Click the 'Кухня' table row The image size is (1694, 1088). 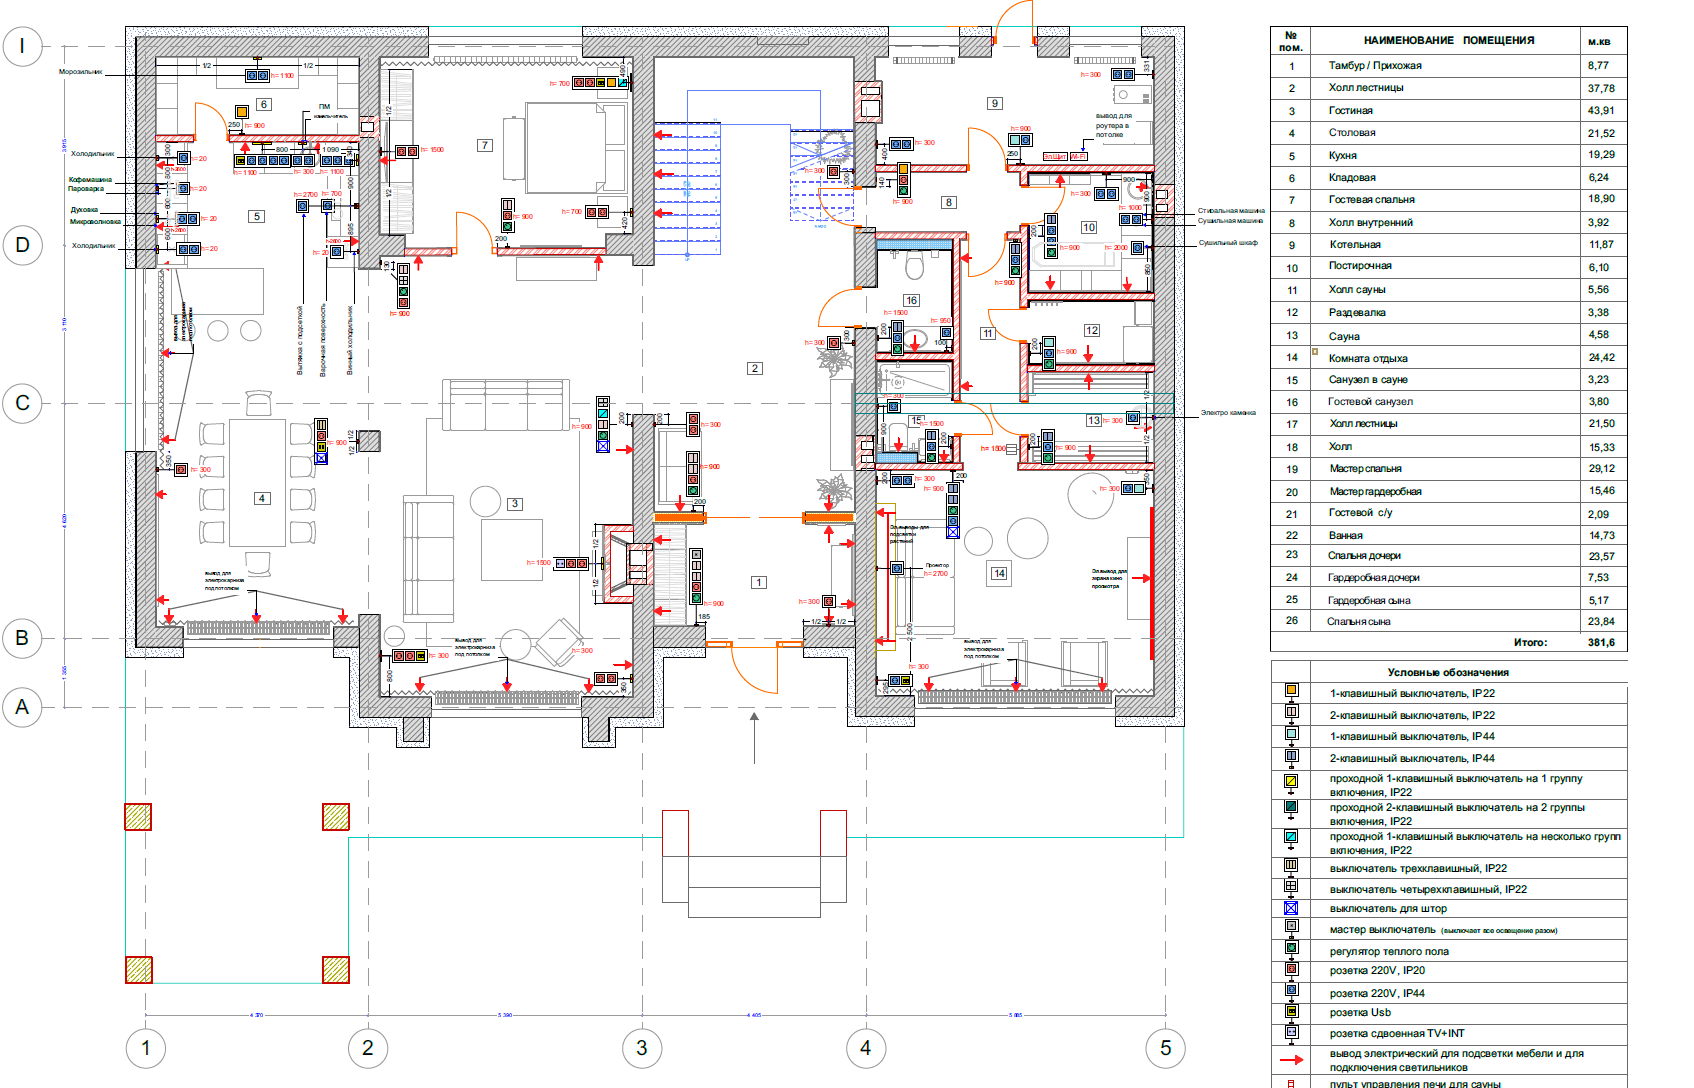(1449, 155)
